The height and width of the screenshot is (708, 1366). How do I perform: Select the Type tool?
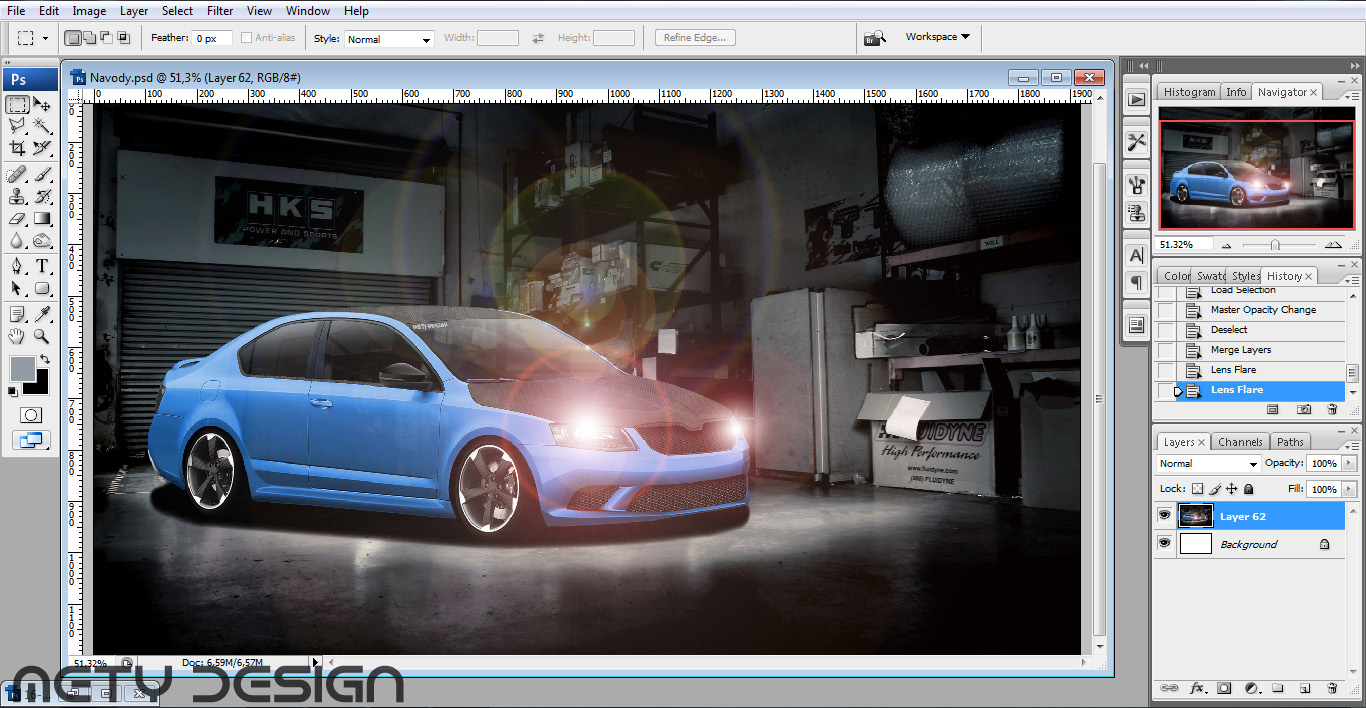click(42, 266)
